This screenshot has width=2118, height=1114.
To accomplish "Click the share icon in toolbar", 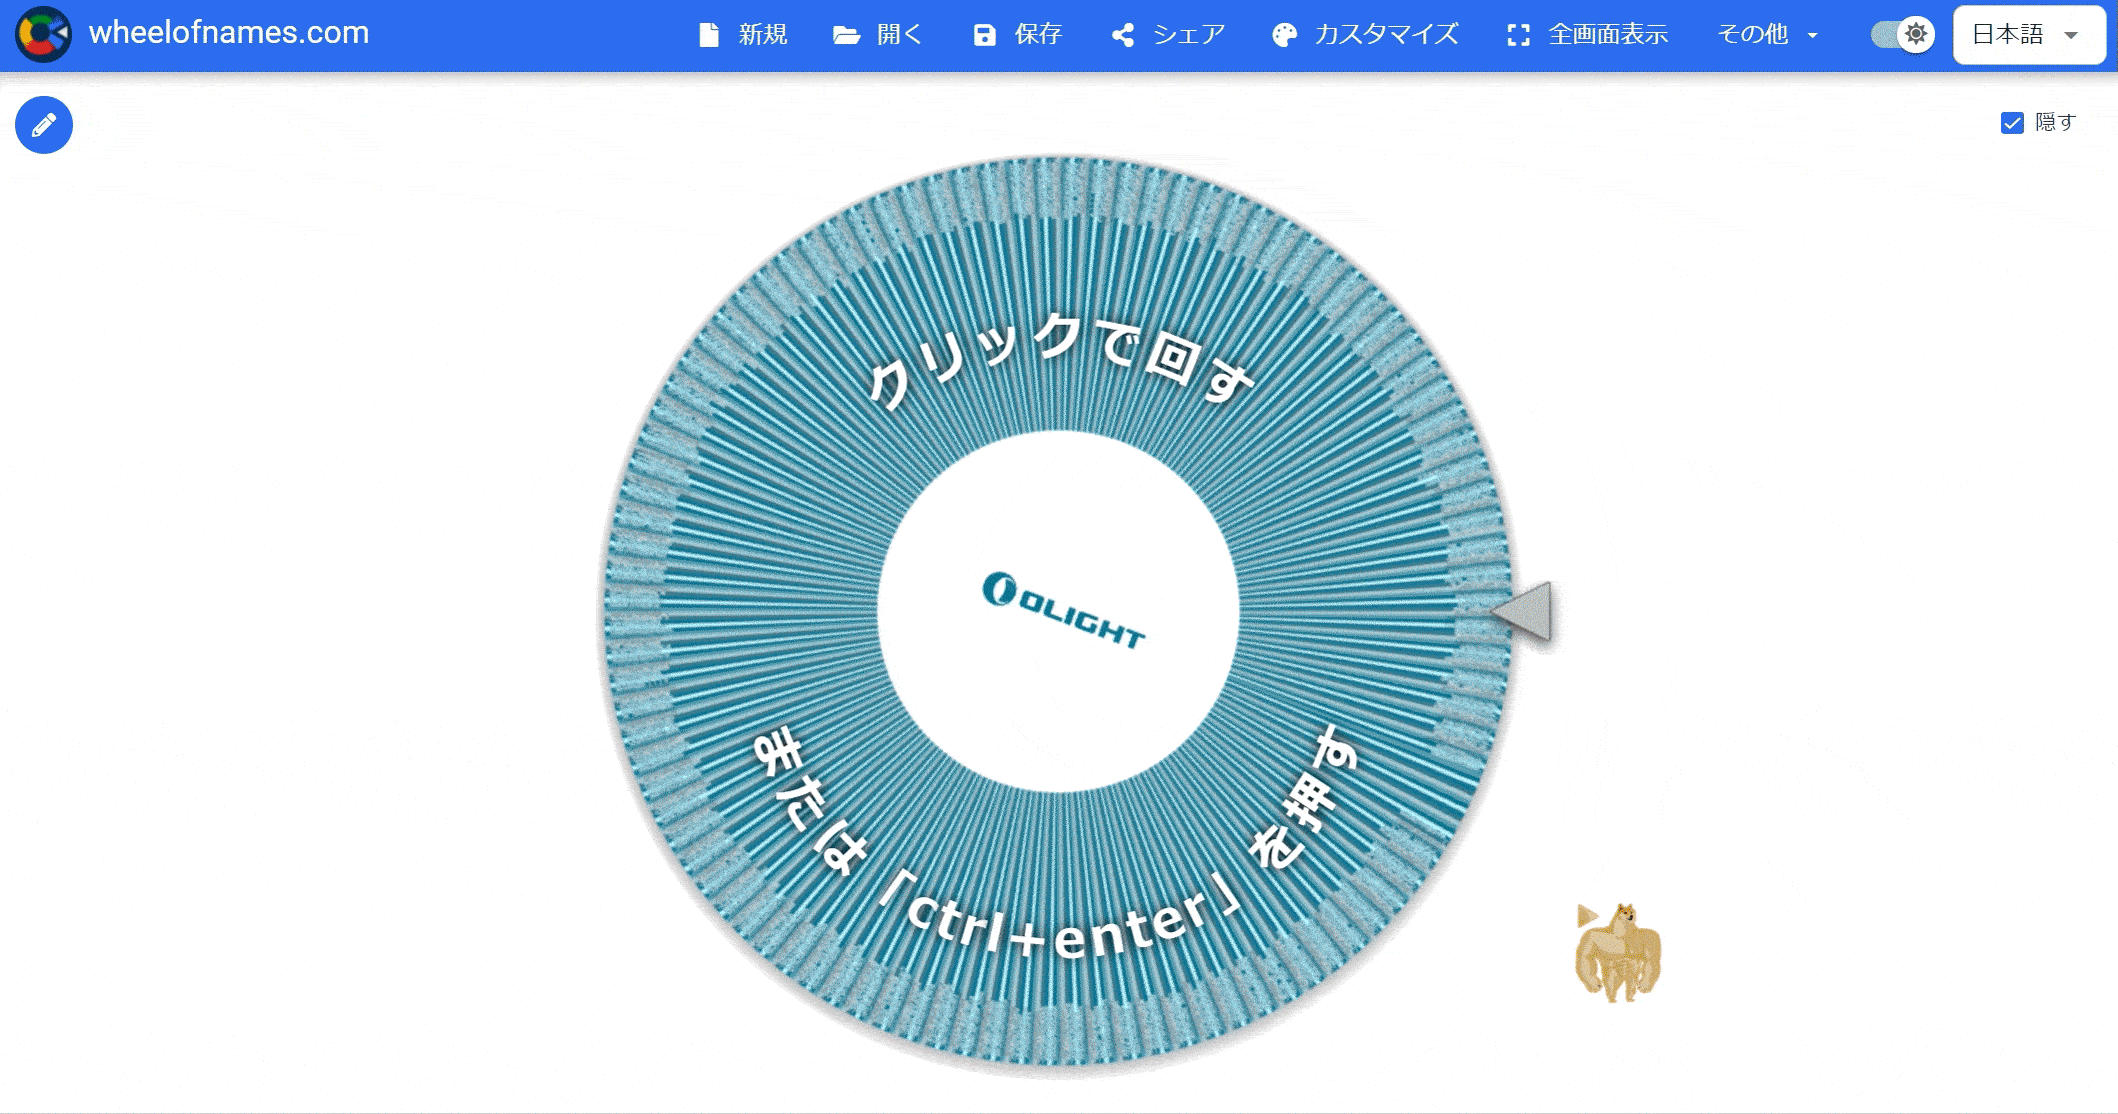I will pyautogui.click(x=1123, y=35).
